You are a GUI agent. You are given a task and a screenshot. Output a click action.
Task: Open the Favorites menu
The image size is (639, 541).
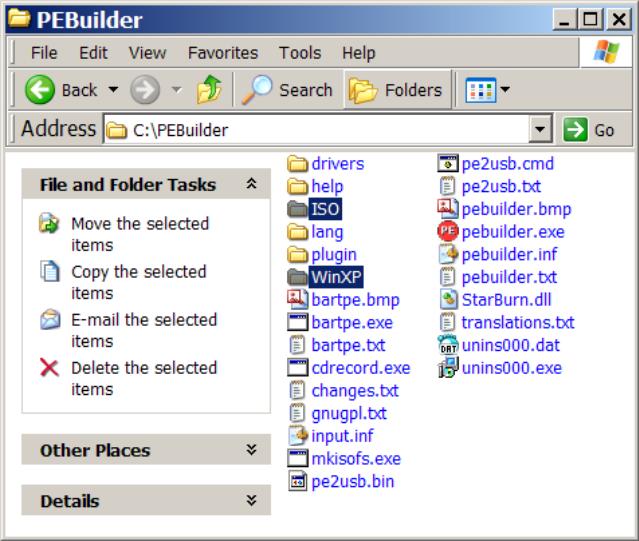(223, 53)
